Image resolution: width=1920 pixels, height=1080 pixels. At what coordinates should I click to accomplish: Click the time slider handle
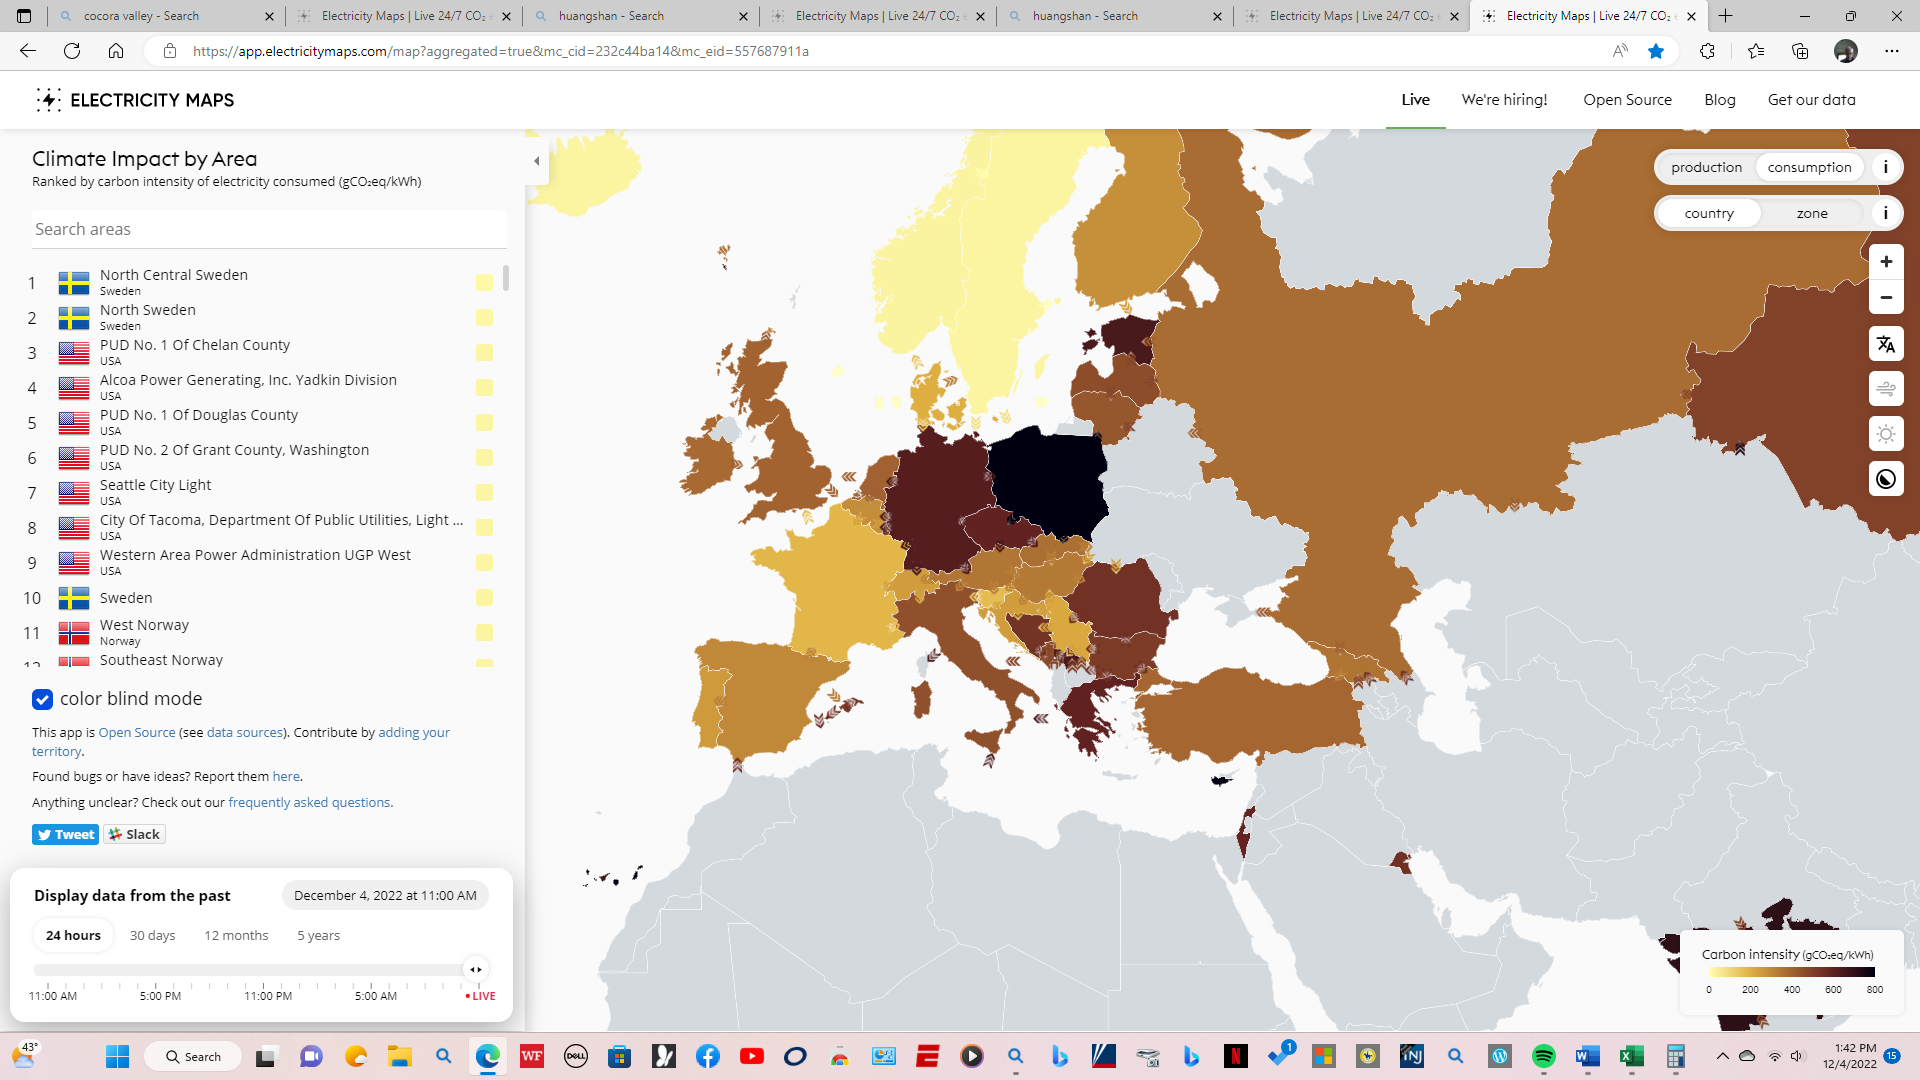tap(476, 969)
